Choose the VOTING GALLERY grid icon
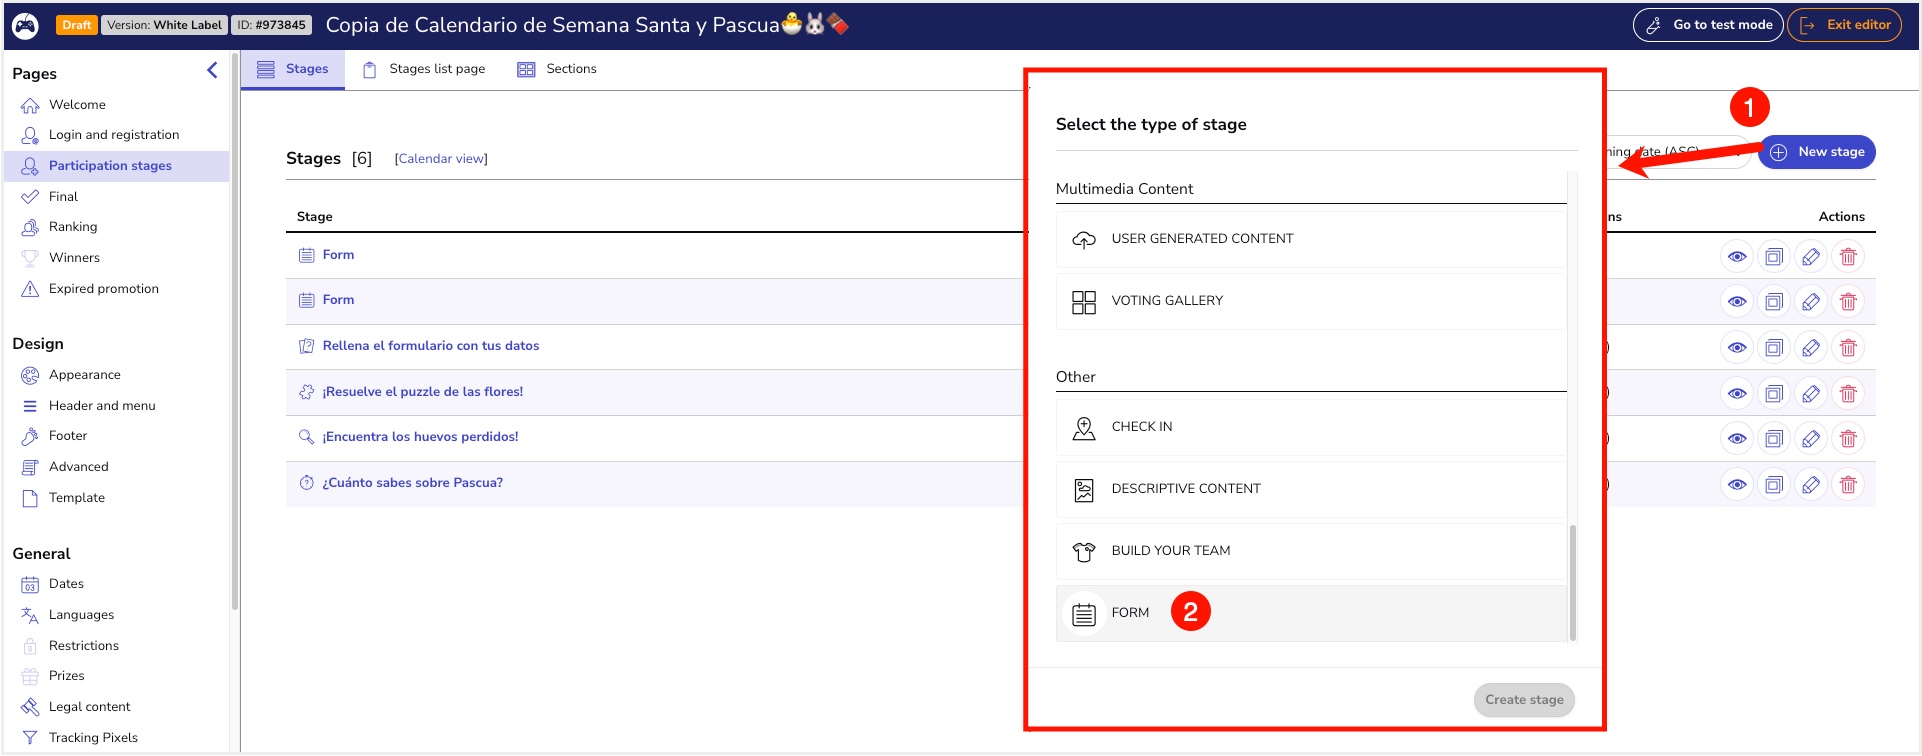 pos(1084,302)
